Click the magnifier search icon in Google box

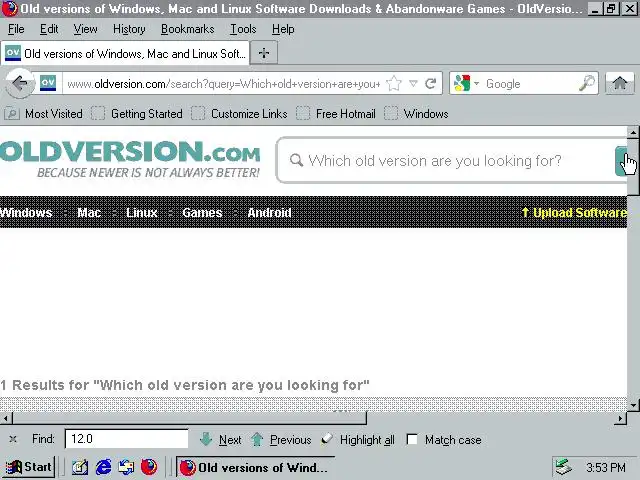(x=587, y=84)
